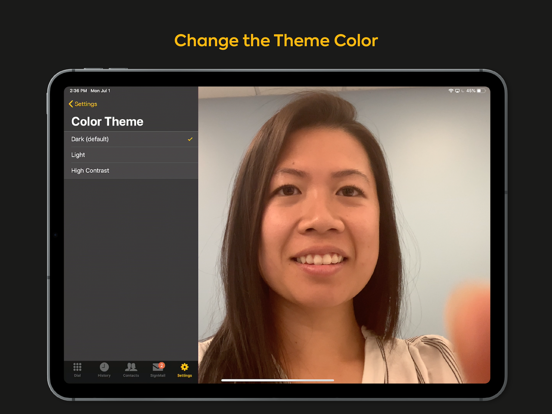The height and width of the screenshot is (414, 552).
Task: Click the "Mon Jul 1" date text
Action: coord(100,91)
